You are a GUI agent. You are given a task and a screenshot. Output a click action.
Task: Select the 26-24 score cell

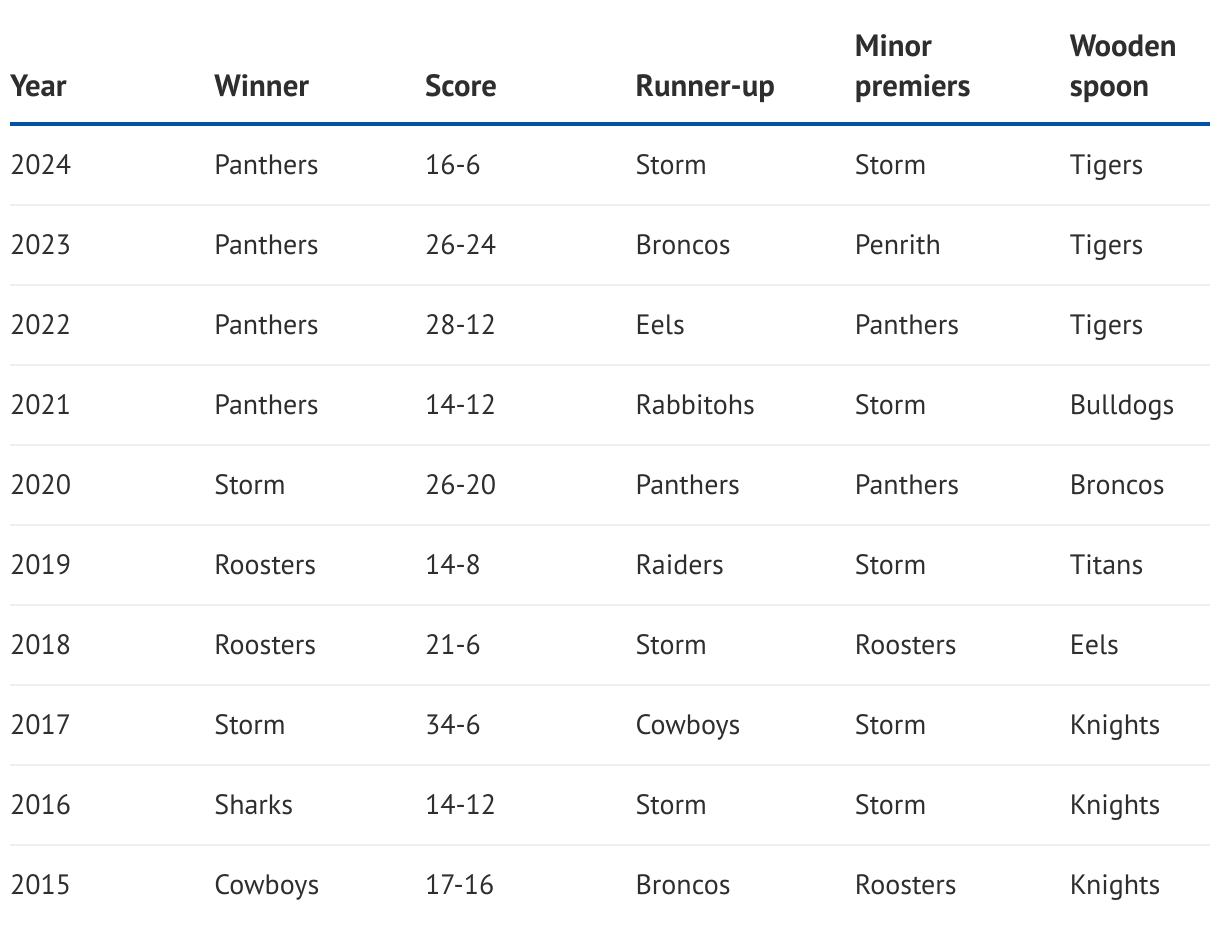coord(461,245)
